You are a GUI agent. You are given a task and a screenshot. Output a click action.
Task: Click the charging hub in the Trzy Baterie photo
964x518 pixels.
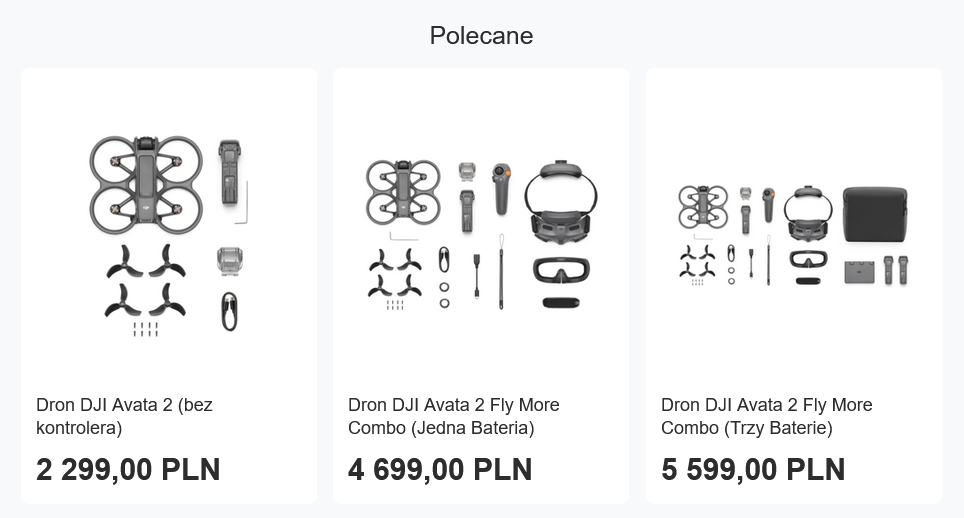pos(859,272)
